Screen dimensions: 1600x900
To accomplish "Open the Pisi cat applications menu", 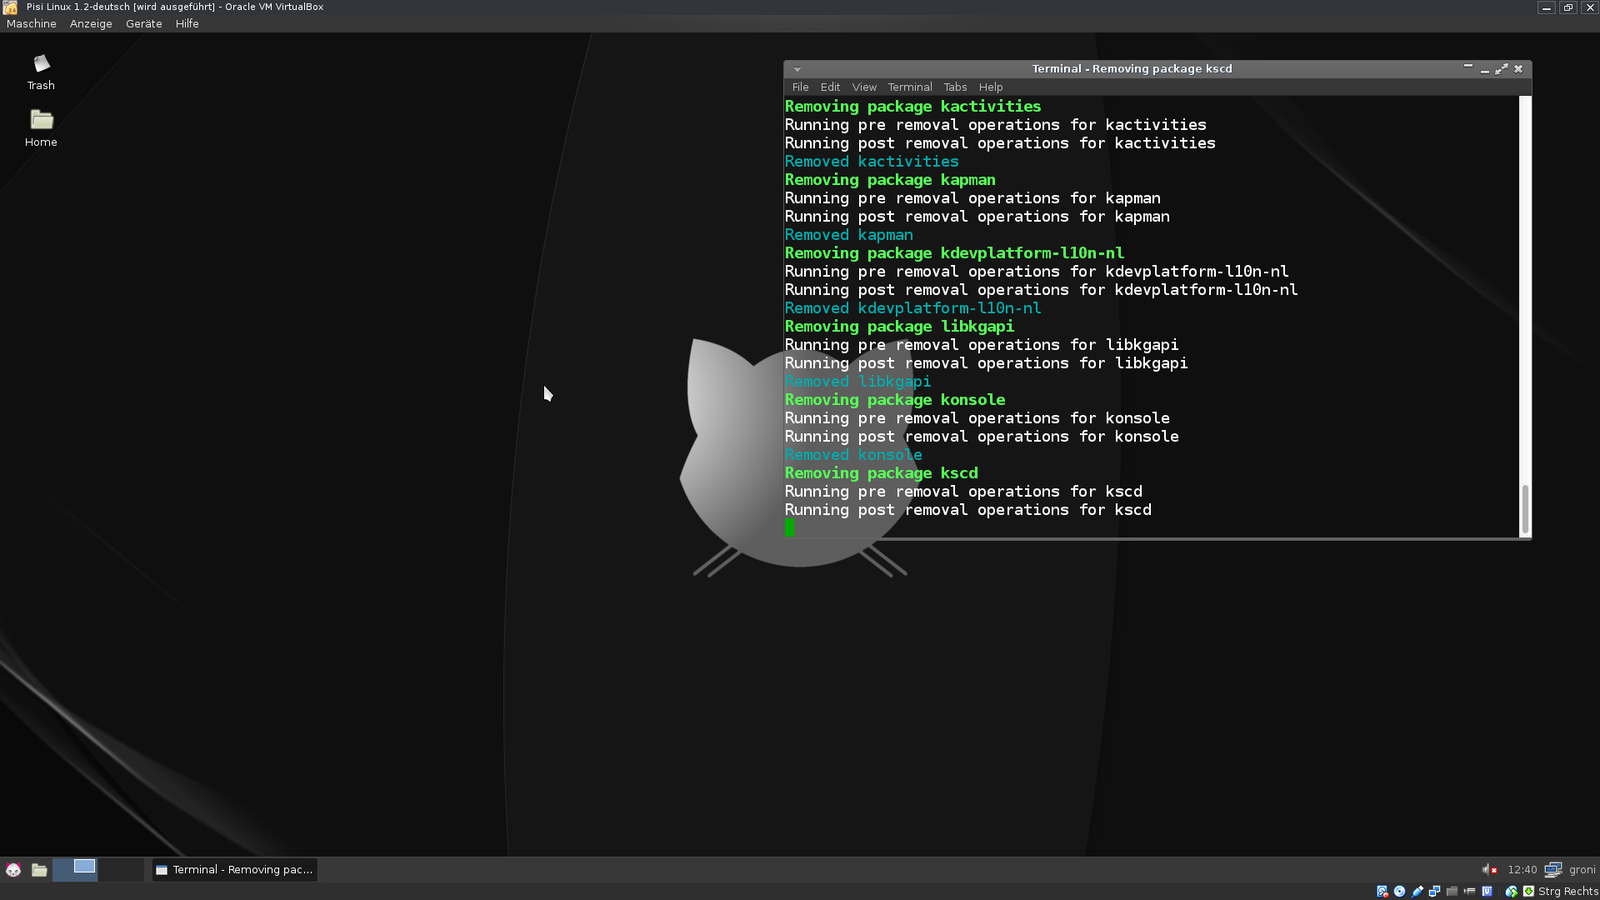I will point(13,870).
